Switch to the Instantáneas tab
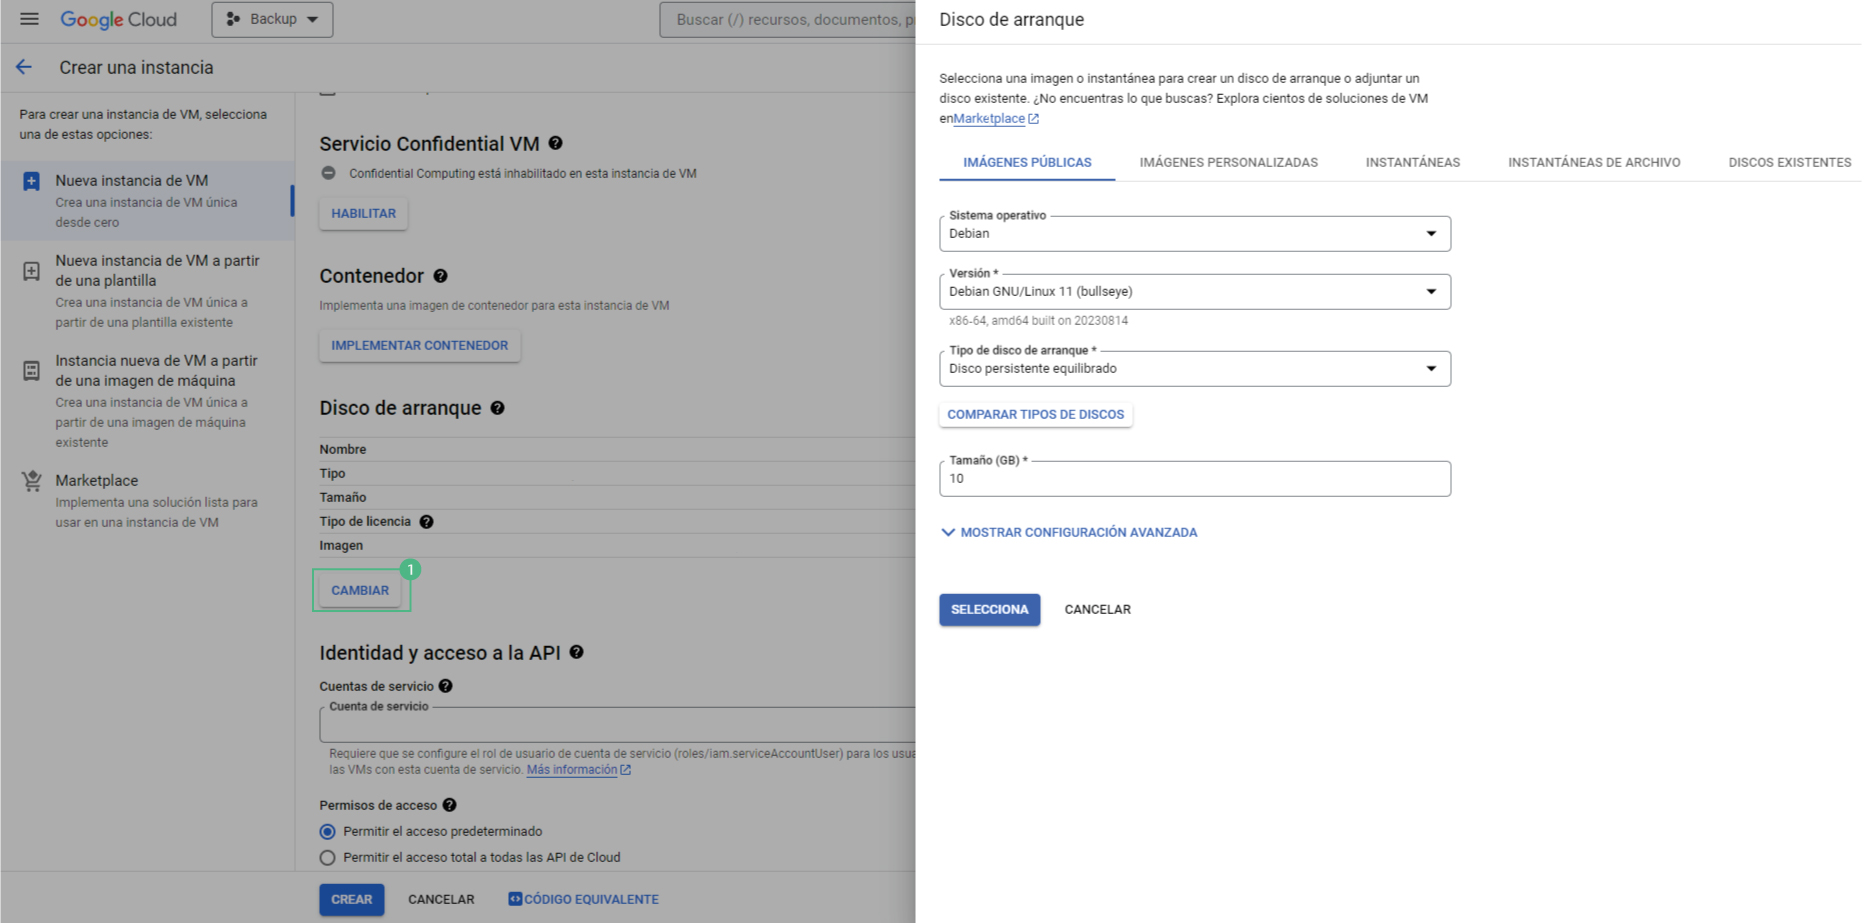This screenshot has height=923, width=1868. coord(1412,162)
